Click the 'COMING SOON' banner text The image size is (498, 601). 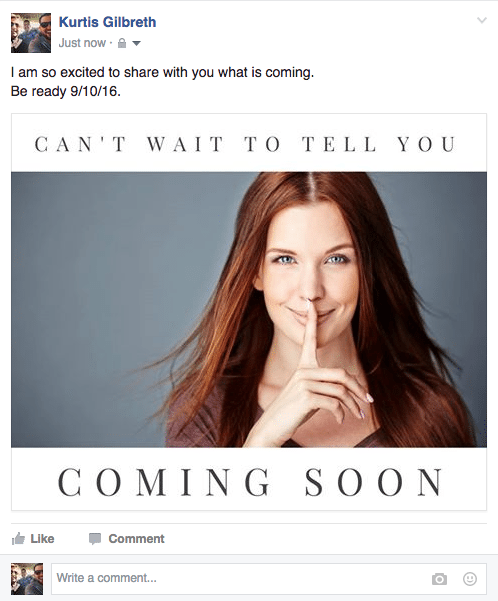250,482
